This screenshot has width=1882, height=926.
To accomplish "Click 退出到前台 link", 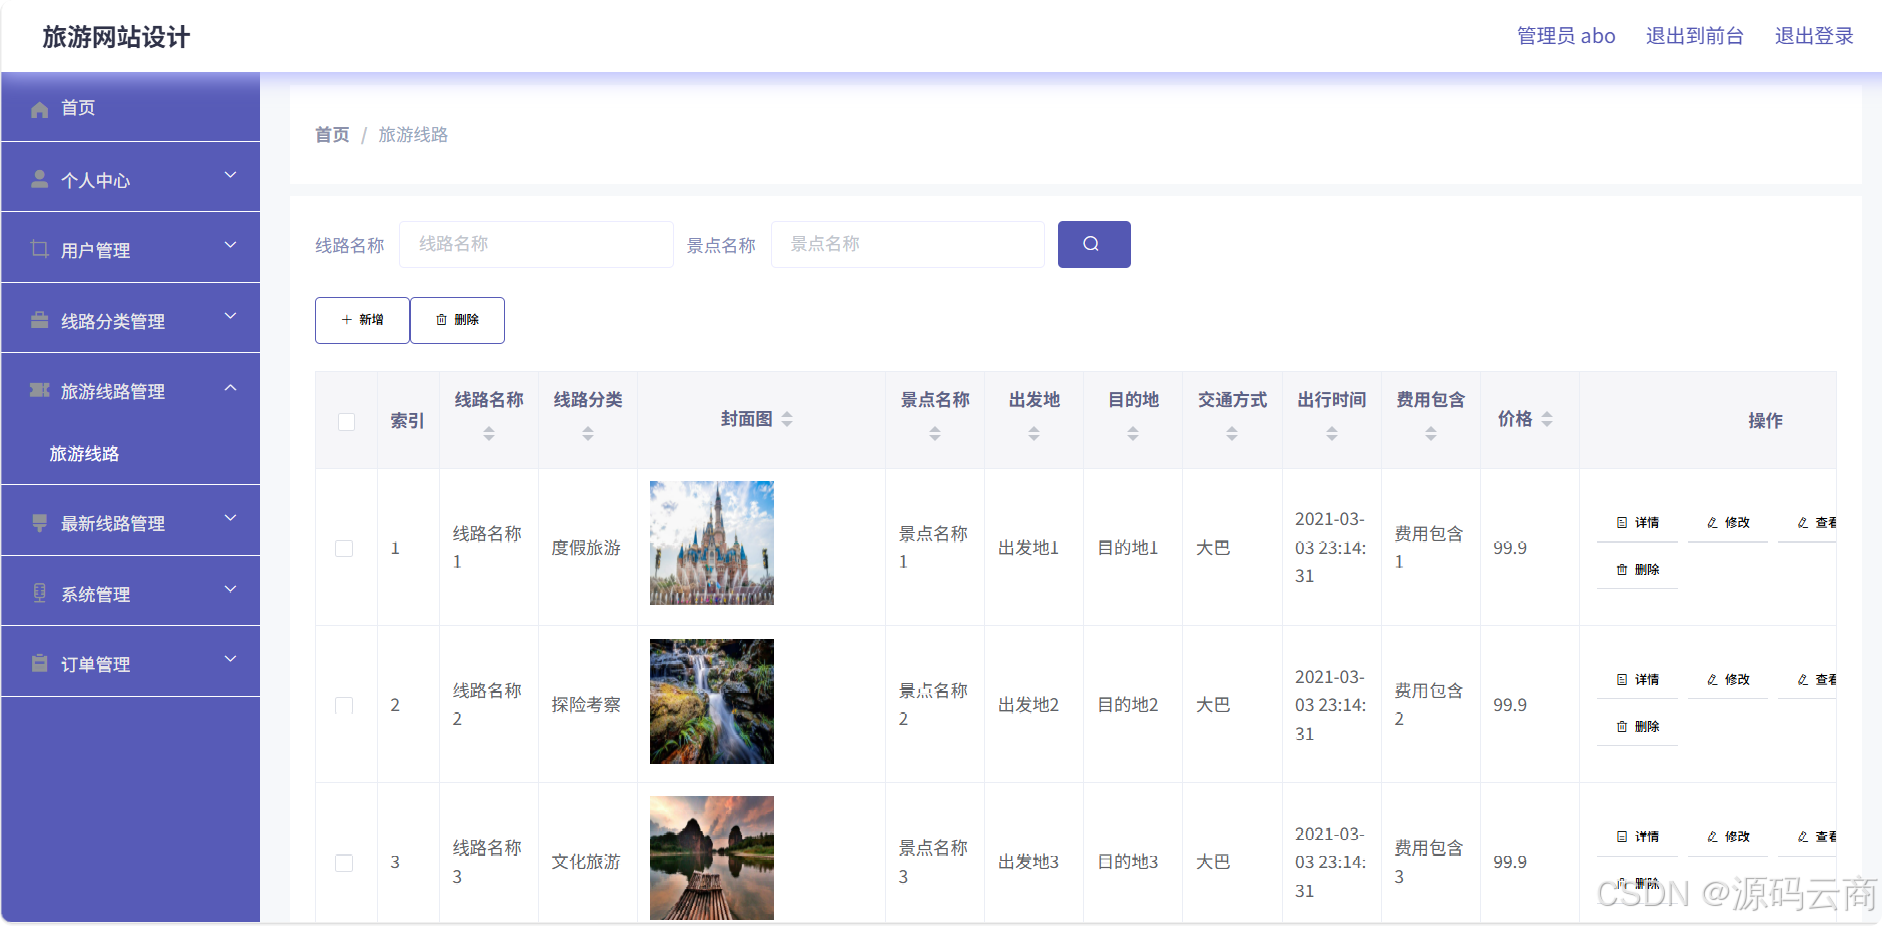I will 1695,36.
